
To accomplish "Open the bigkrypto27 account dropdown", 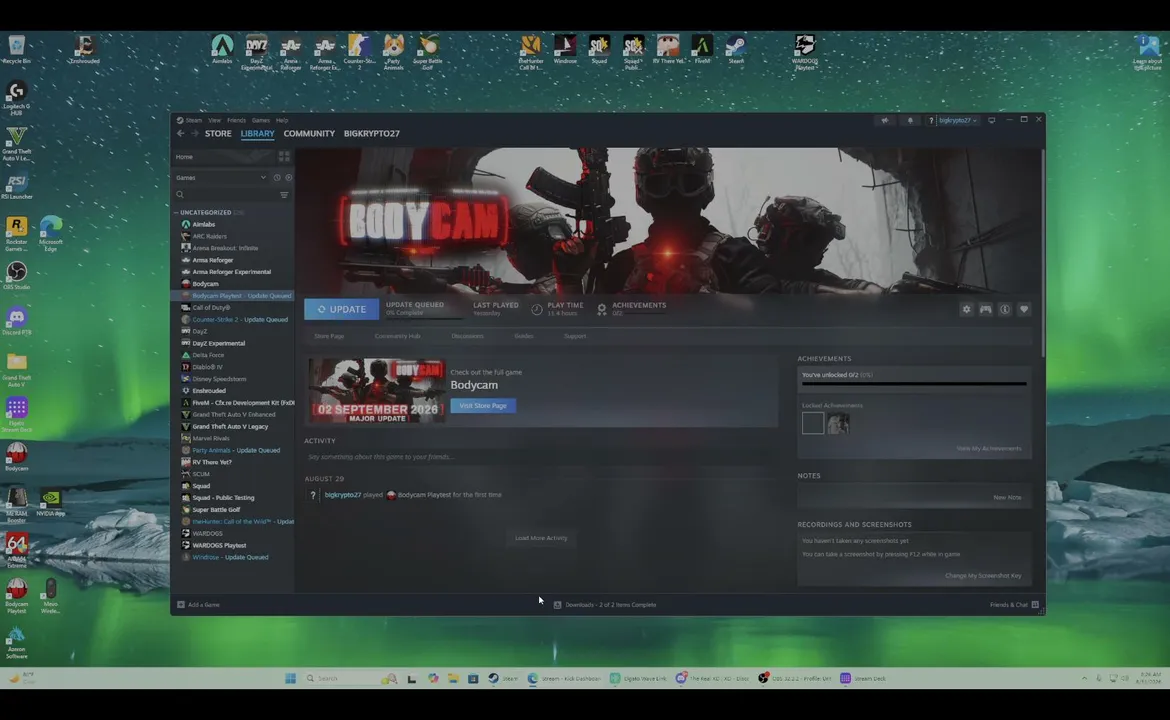I will coord(957,120).
